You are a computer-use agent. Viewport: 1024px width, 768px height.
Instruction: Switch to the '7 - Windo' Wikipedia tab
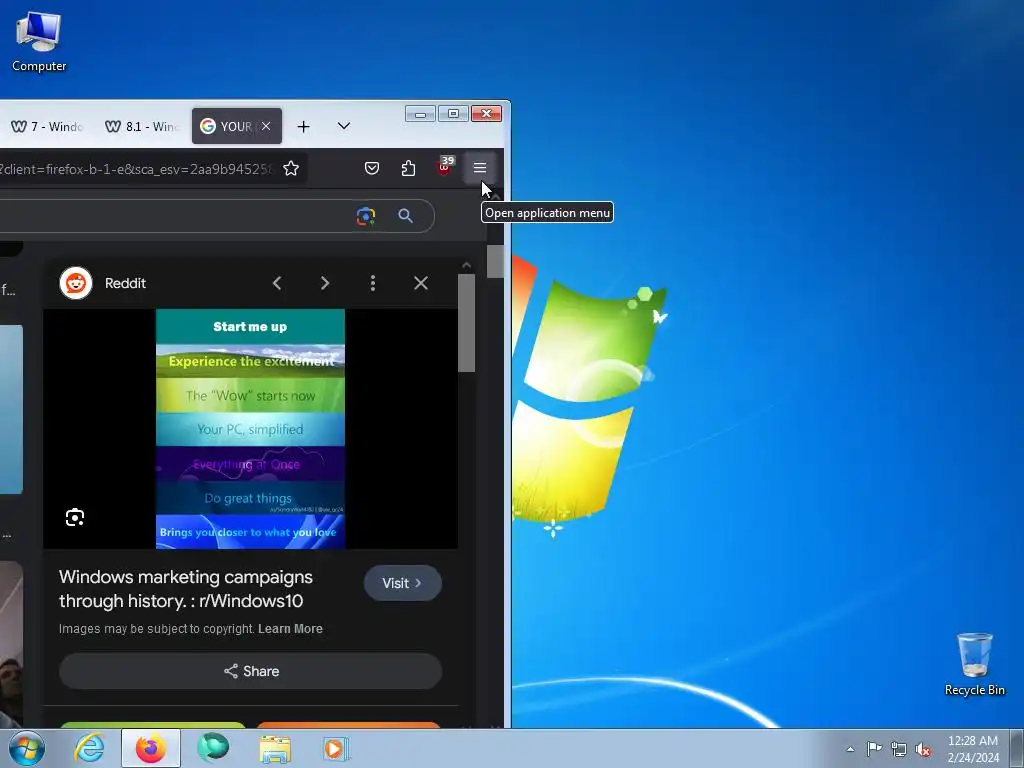coord(47,126)
